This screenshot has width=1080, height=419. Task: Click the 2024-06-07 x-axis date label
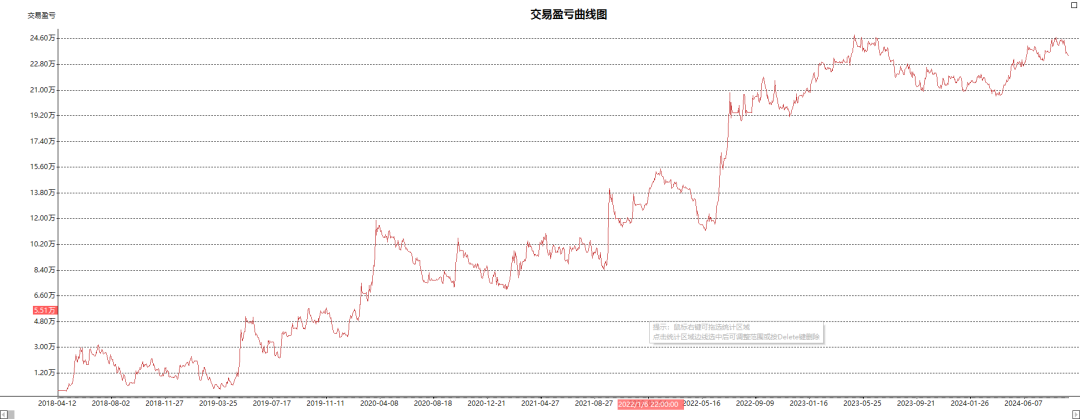tap(1023, 404)
